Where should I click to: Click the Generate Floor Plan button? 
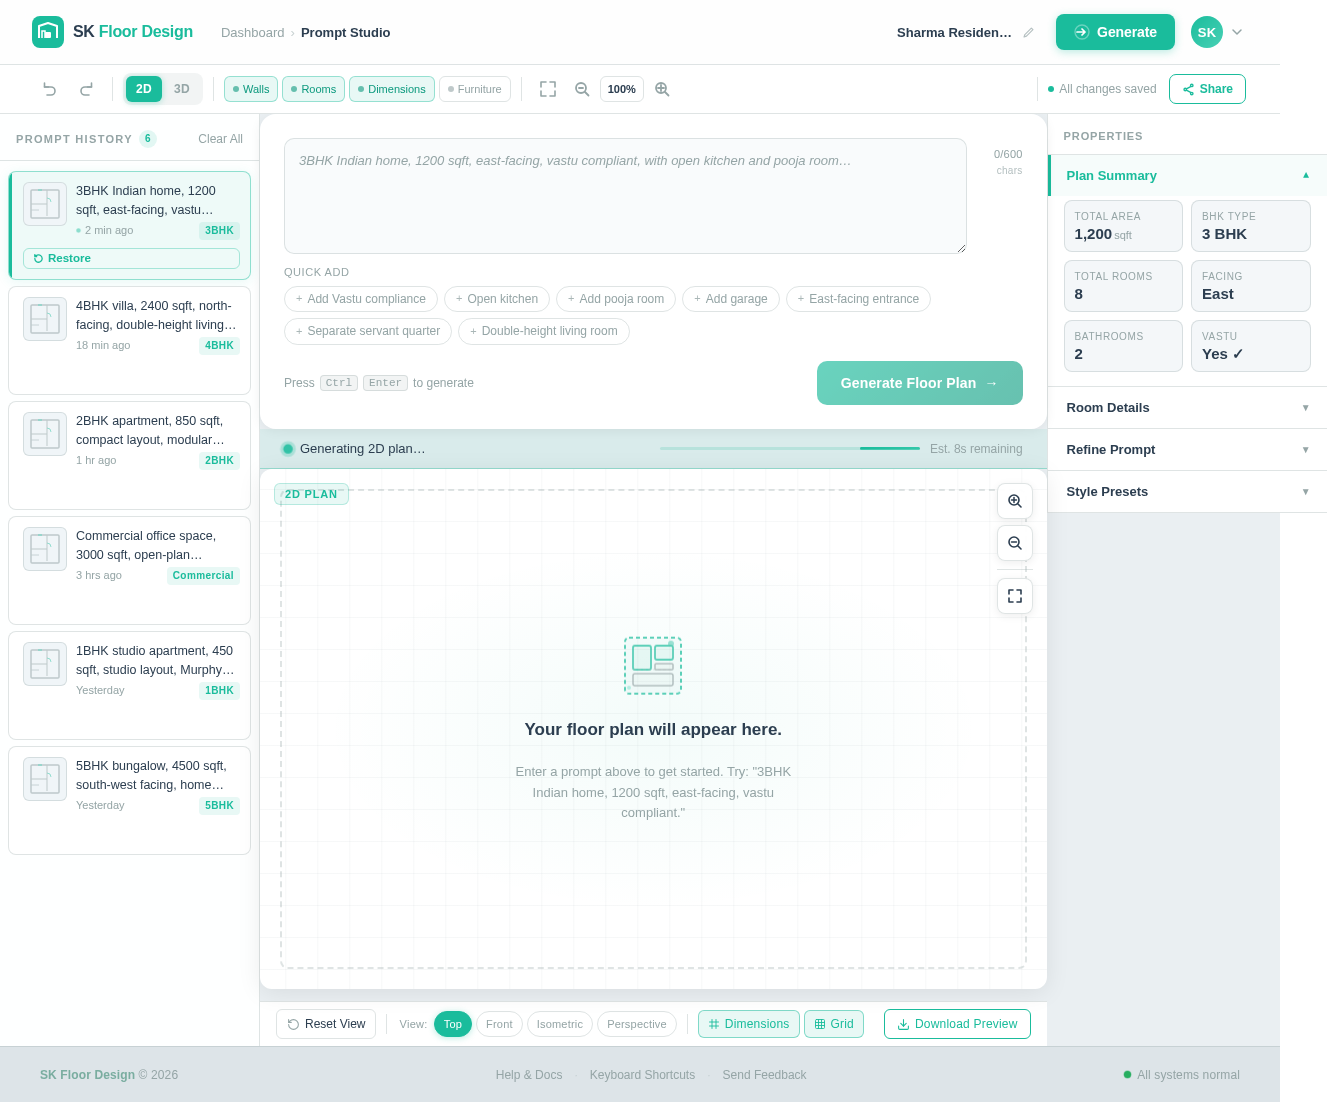(919, 383)
